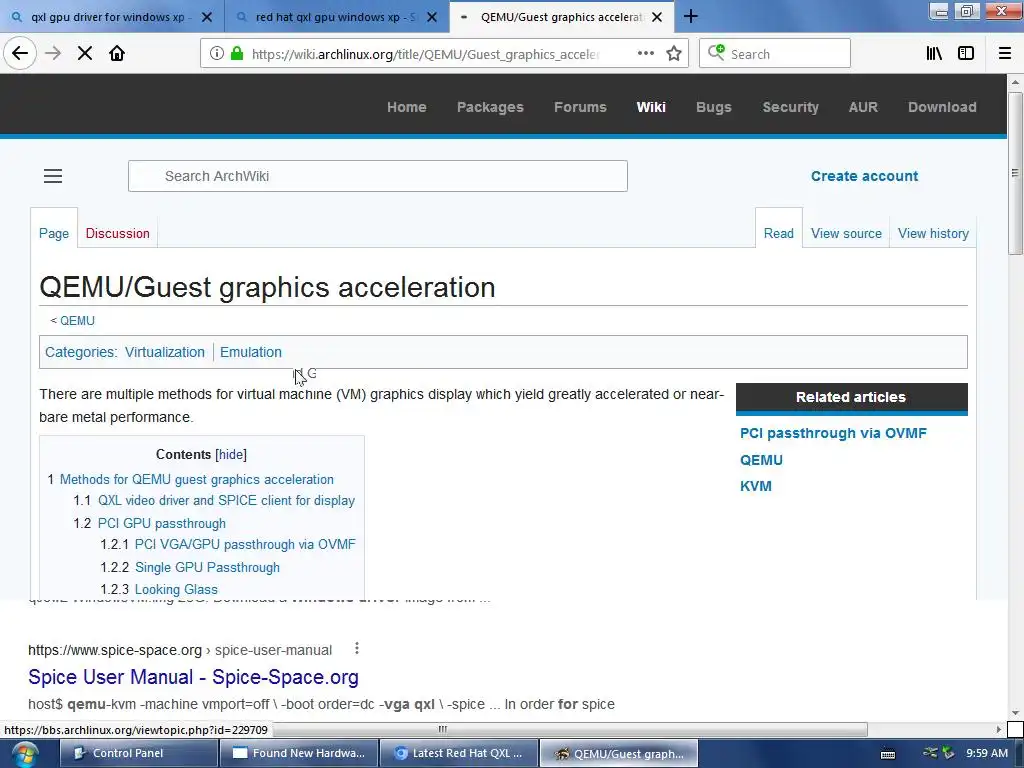This screenshot has width=1024, height=768.
Task: Bookmark this page with the star icon
Action: pyautogui.click(x=674, y=54)
